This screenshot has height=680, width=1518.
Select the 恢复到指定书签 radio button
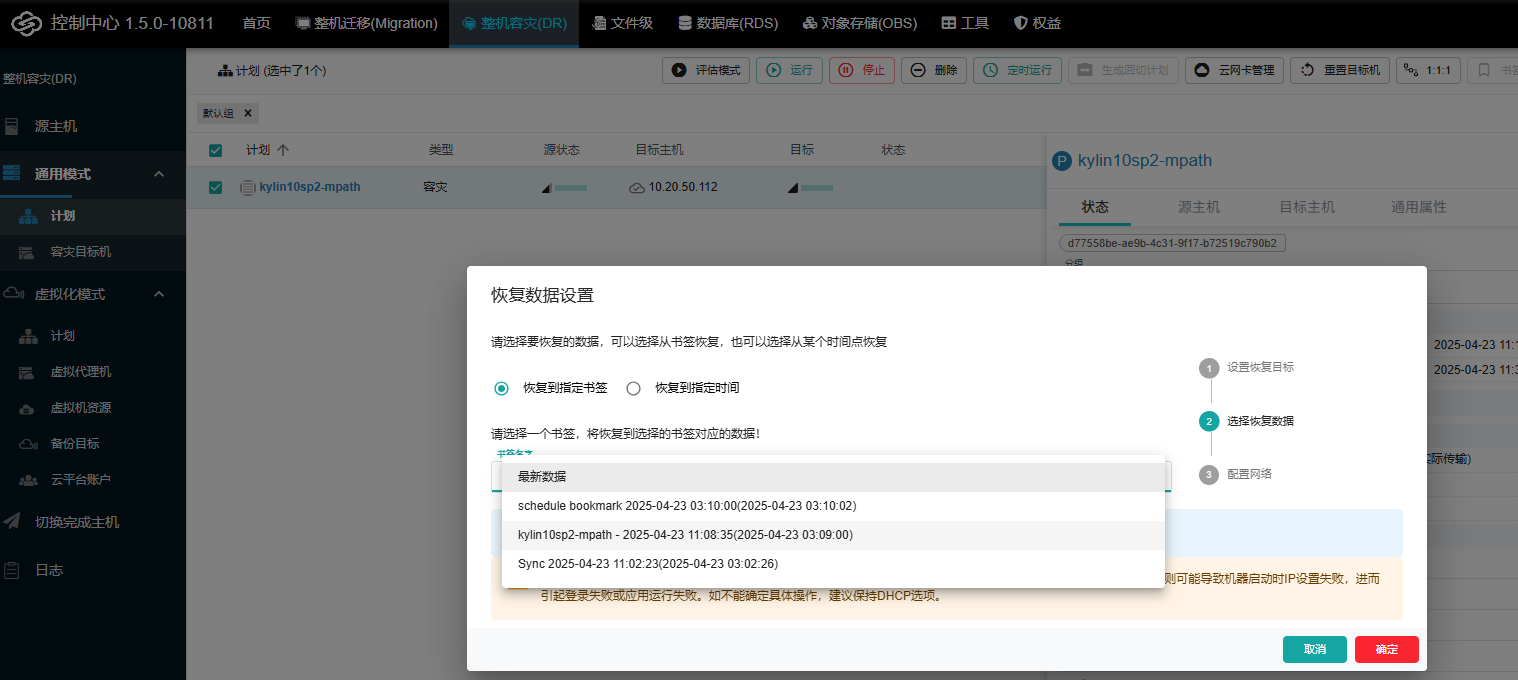502,388
